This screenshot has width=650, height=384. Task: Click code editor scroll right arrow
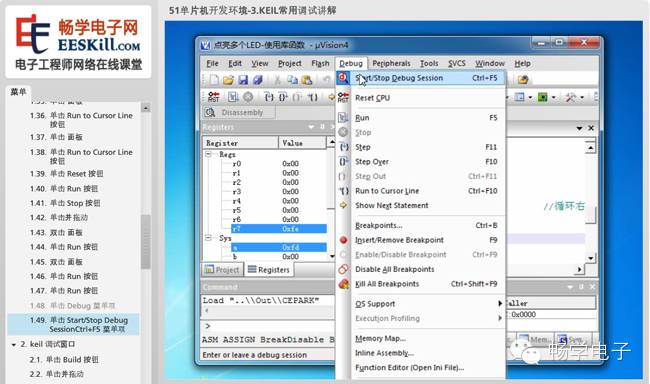[x=580, y=270]
